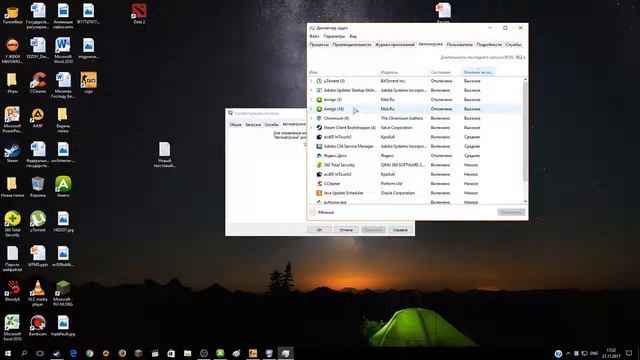640x360 pixels.
Task: Open the Параметры menu in Task Manager
Action: [334, 36]
